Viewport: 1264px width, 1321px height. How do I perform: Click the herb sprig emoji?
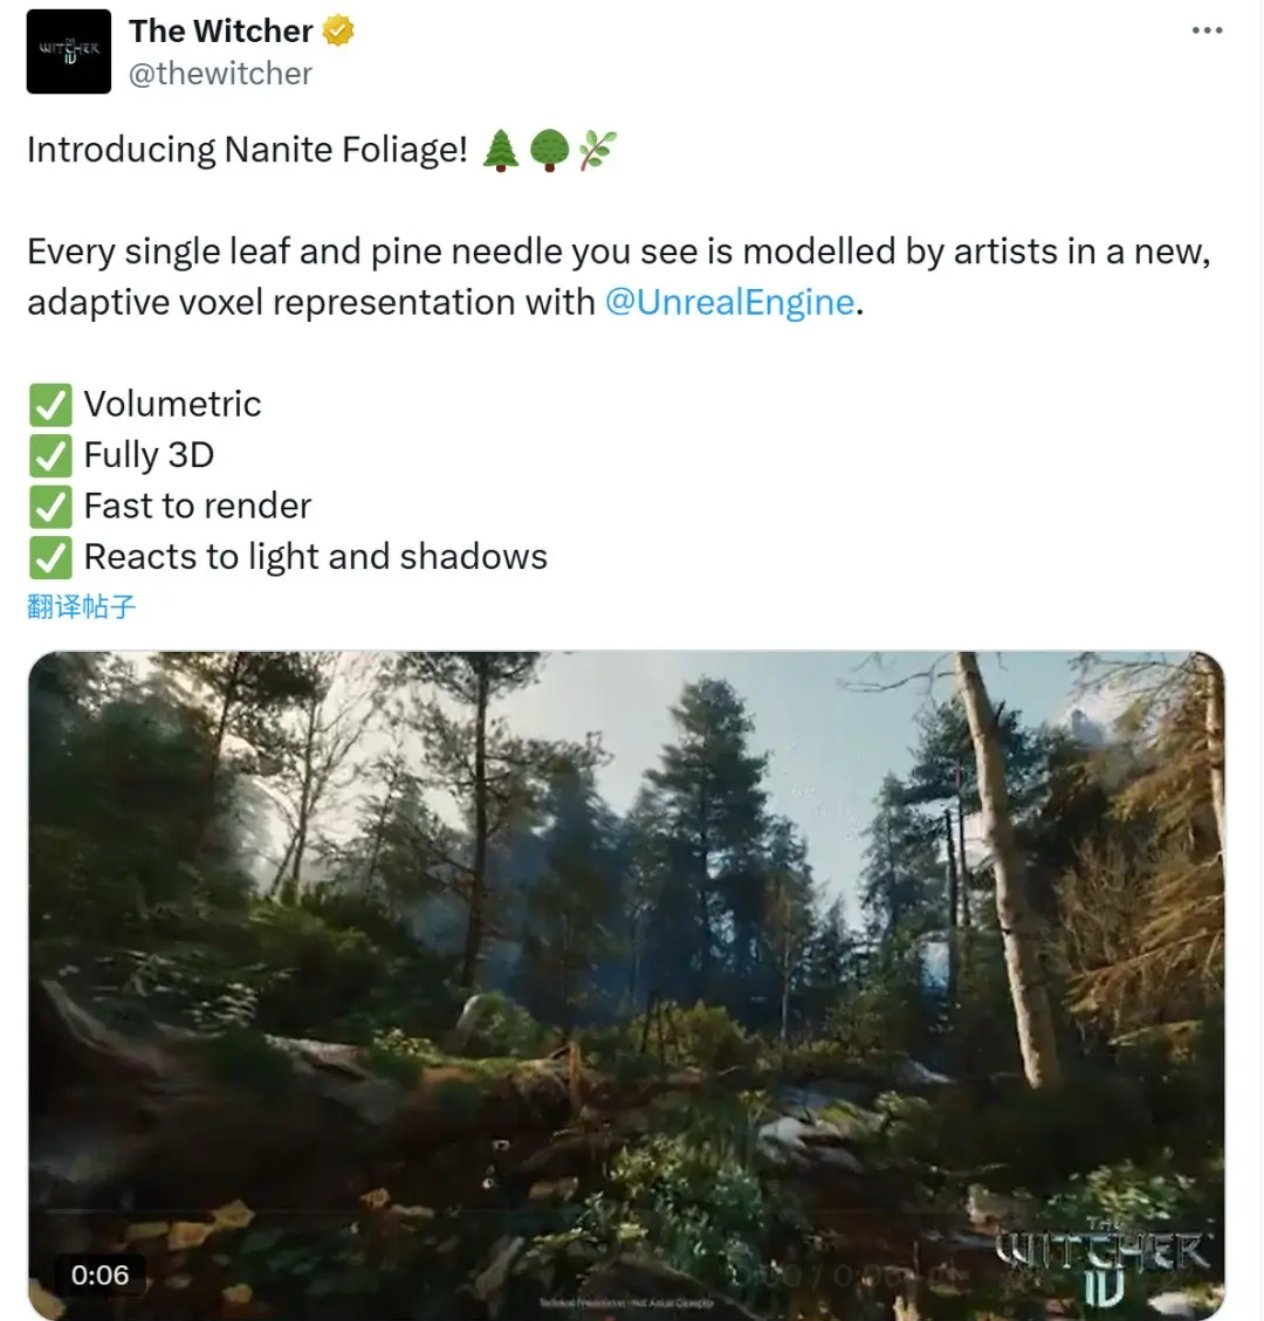point(597,150)
